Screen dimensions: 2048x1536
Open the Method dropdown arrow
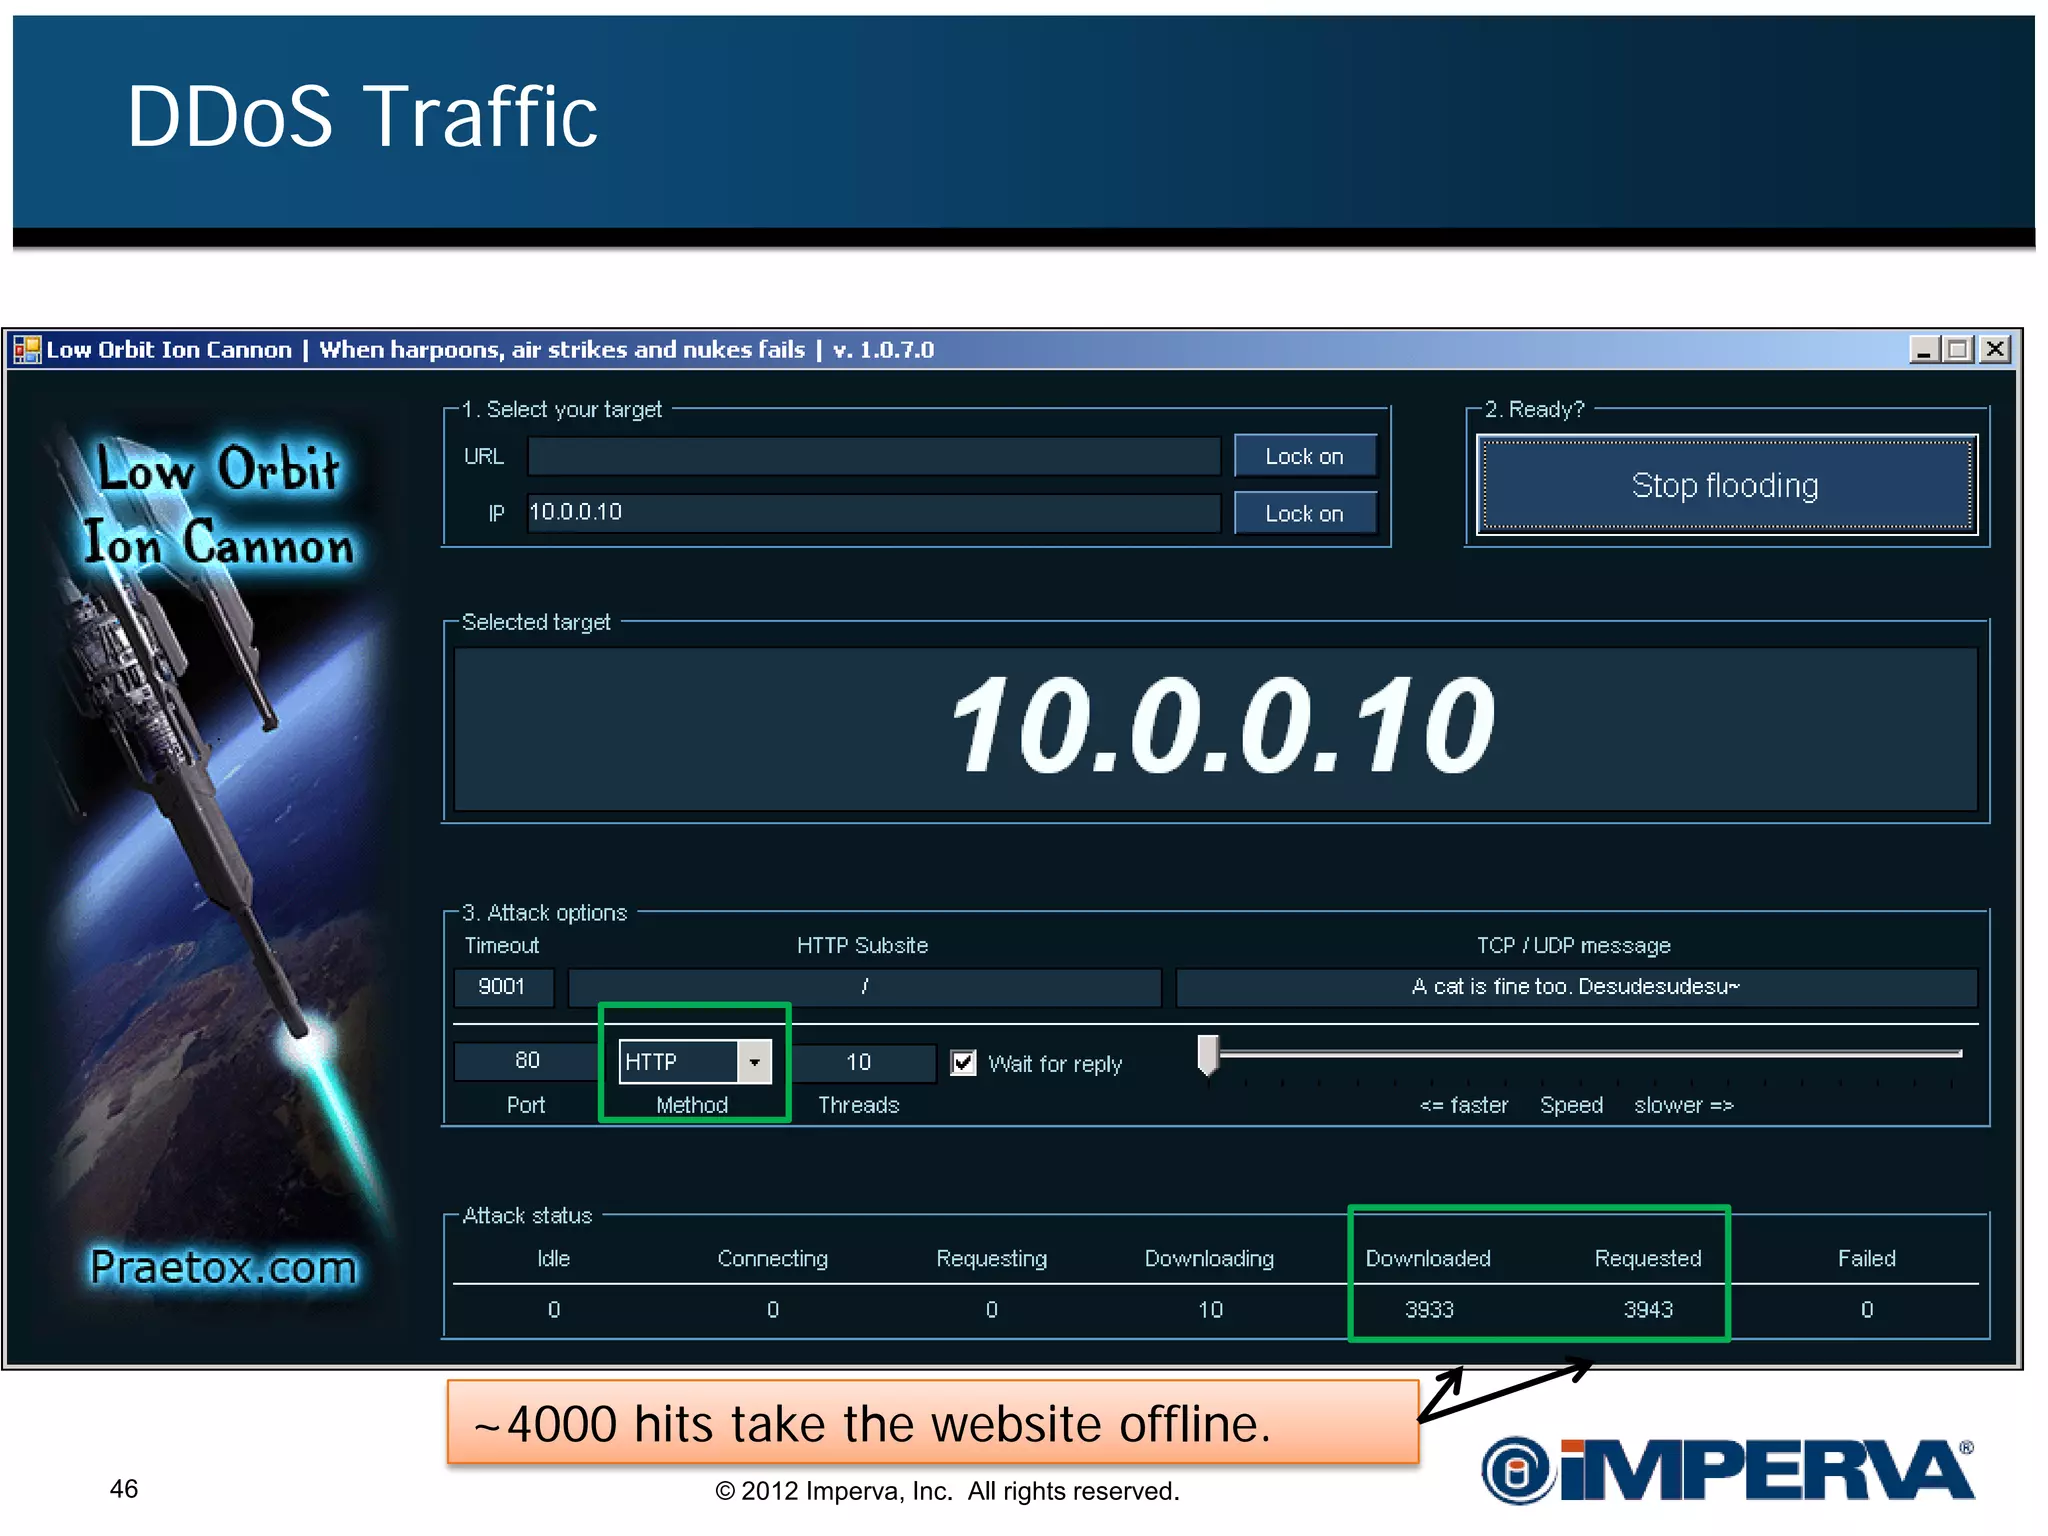click(x=755, y=1062)
